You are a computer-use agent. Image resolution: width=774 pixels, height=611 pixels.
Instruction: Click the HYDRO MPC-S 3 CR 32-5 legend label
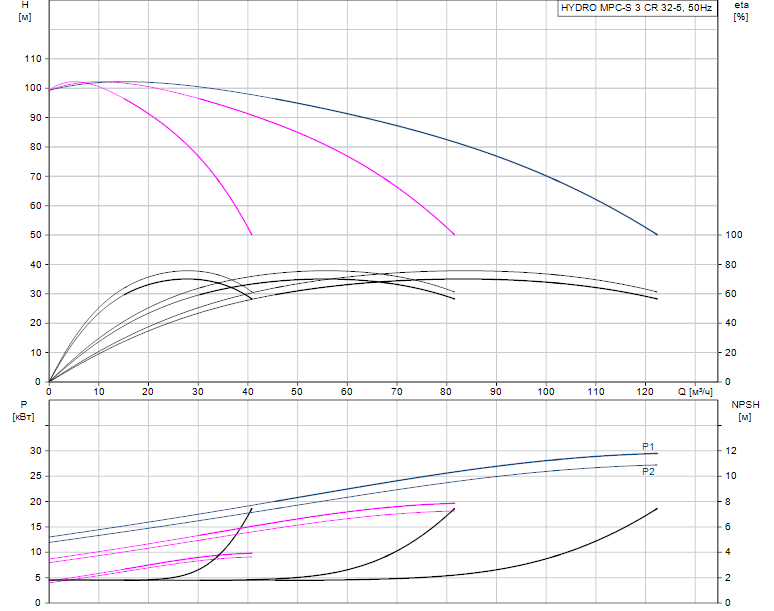(x=637, y=9)
